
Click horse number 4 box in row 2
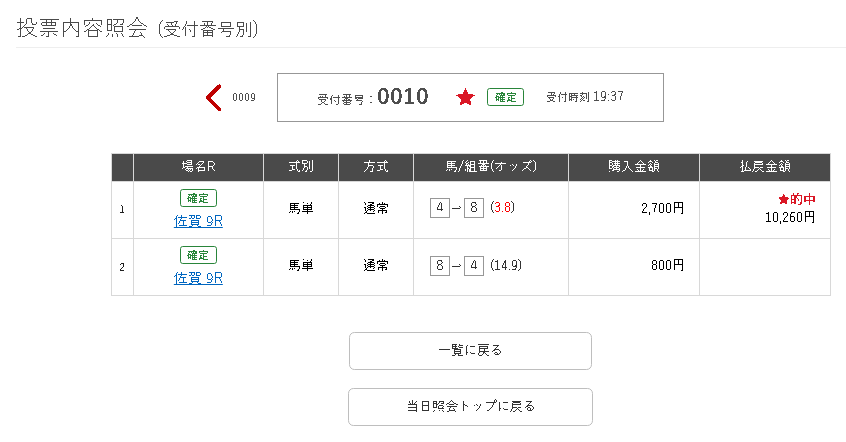474,266
